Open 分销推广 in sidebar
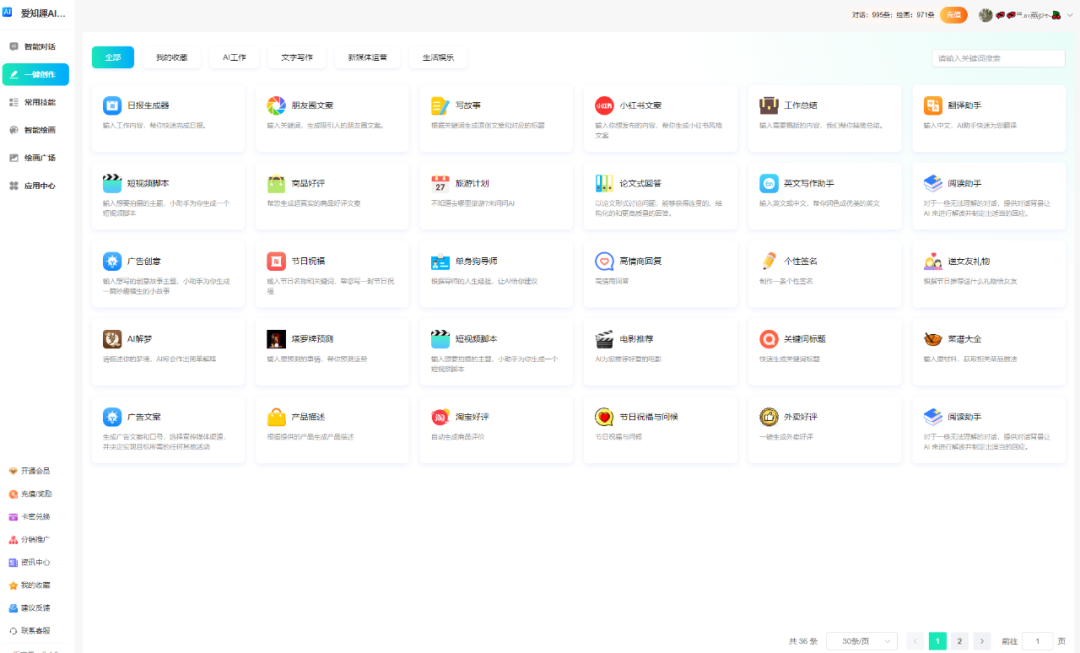Screen dimensions: 1080x653 [x=30, y=539]
